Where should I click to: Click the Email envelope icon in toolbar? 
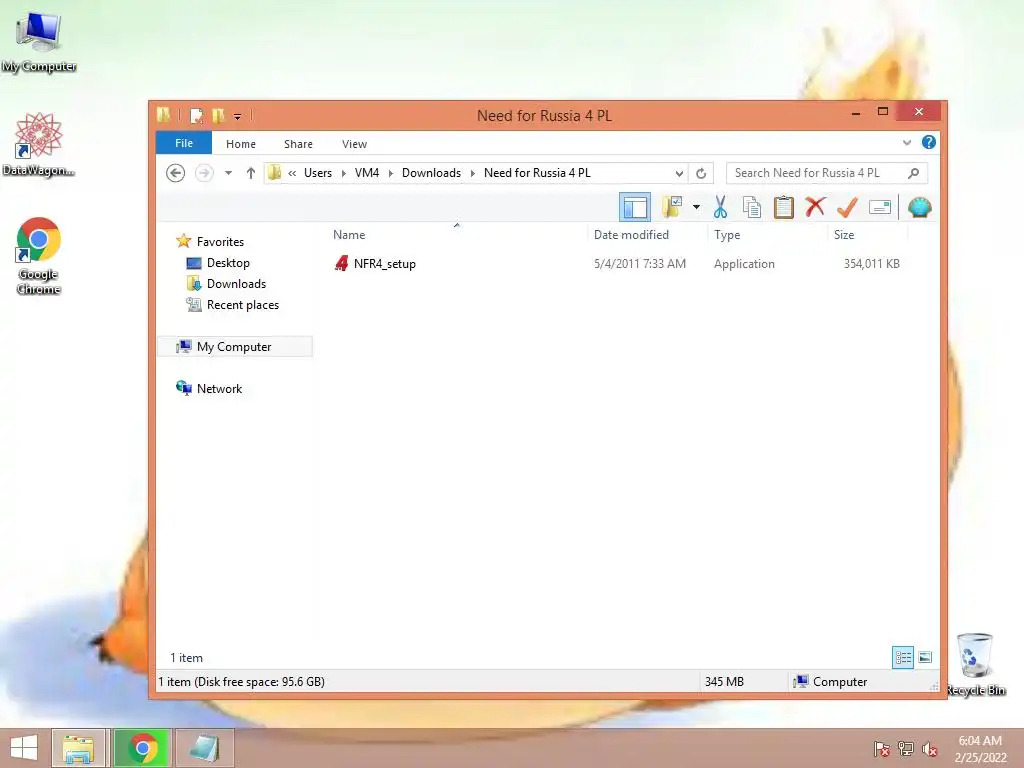(880, 208)
